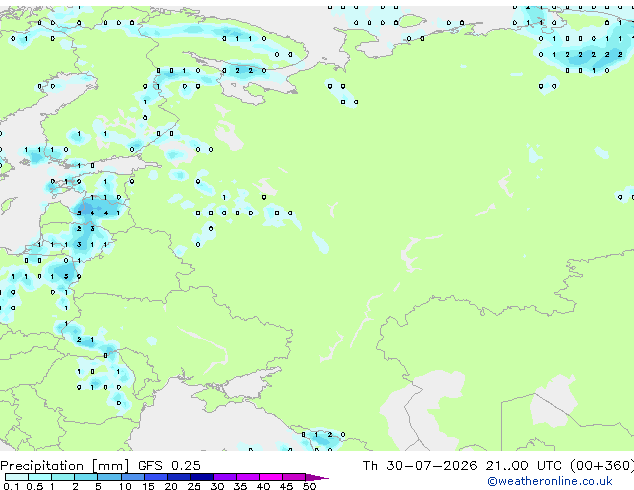Choose the 2–5 mm legend swatch
Image resolution: width=634 pixels, height=490 pixels.
(86, 477)
